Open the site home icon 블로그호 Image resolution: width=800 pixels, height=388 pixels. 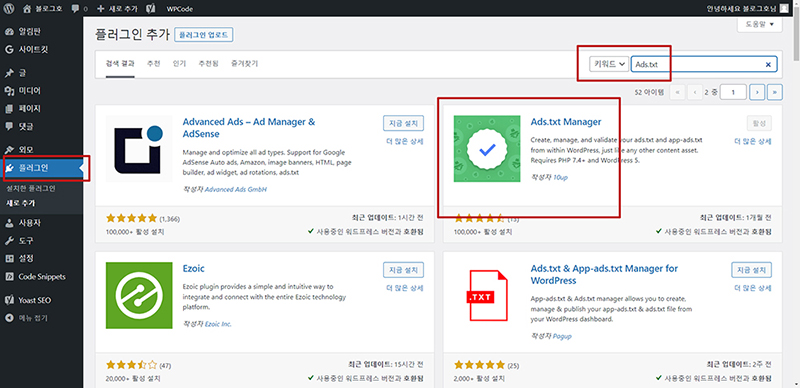click(x=43, y=9)
